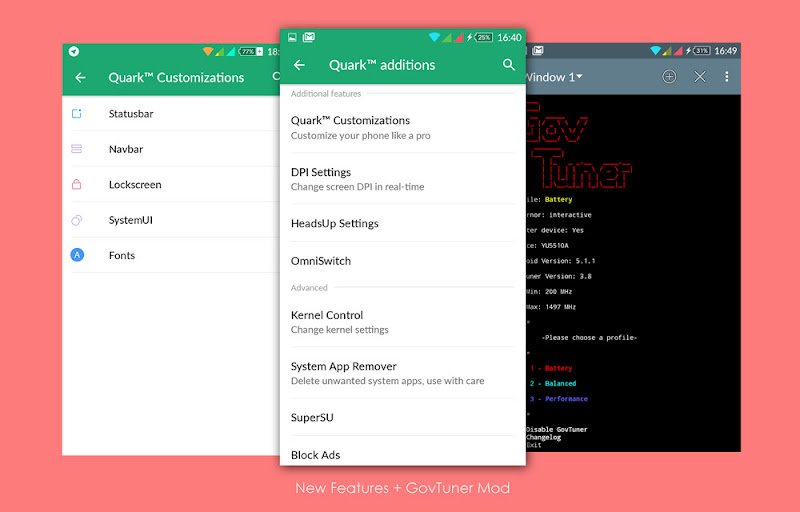Image resolution: width=800 pixels, height=512 pixels.
Task: Open SuperSU item
Action: pos(403,417)
